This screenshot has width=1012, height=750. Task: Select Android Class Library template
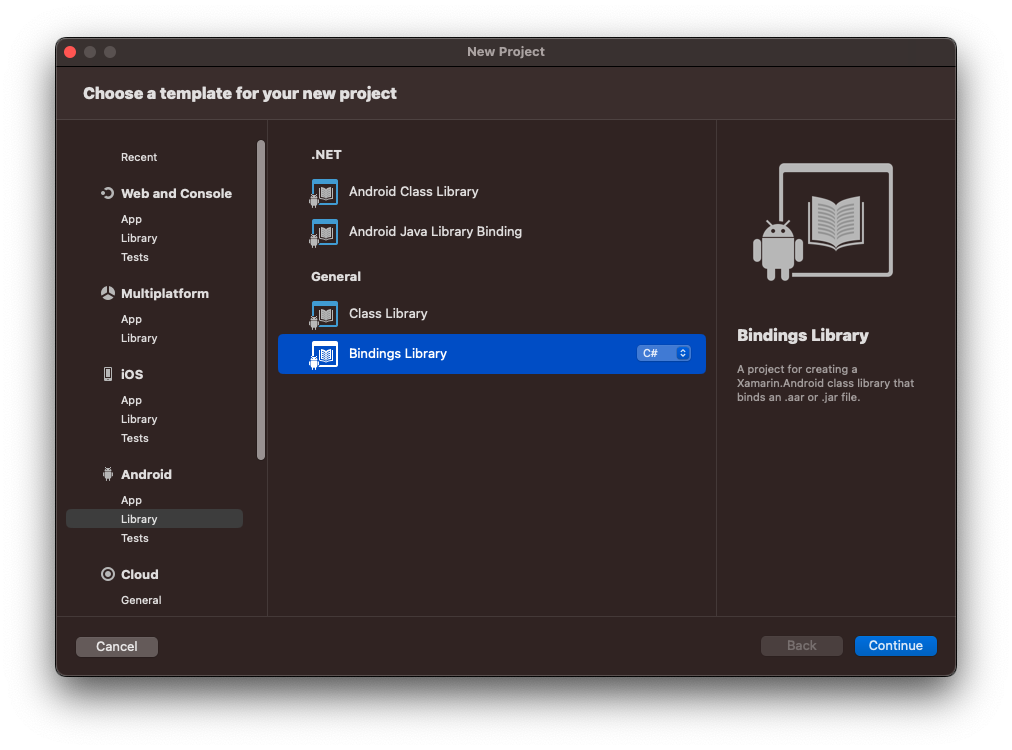(x=492, y=192)
